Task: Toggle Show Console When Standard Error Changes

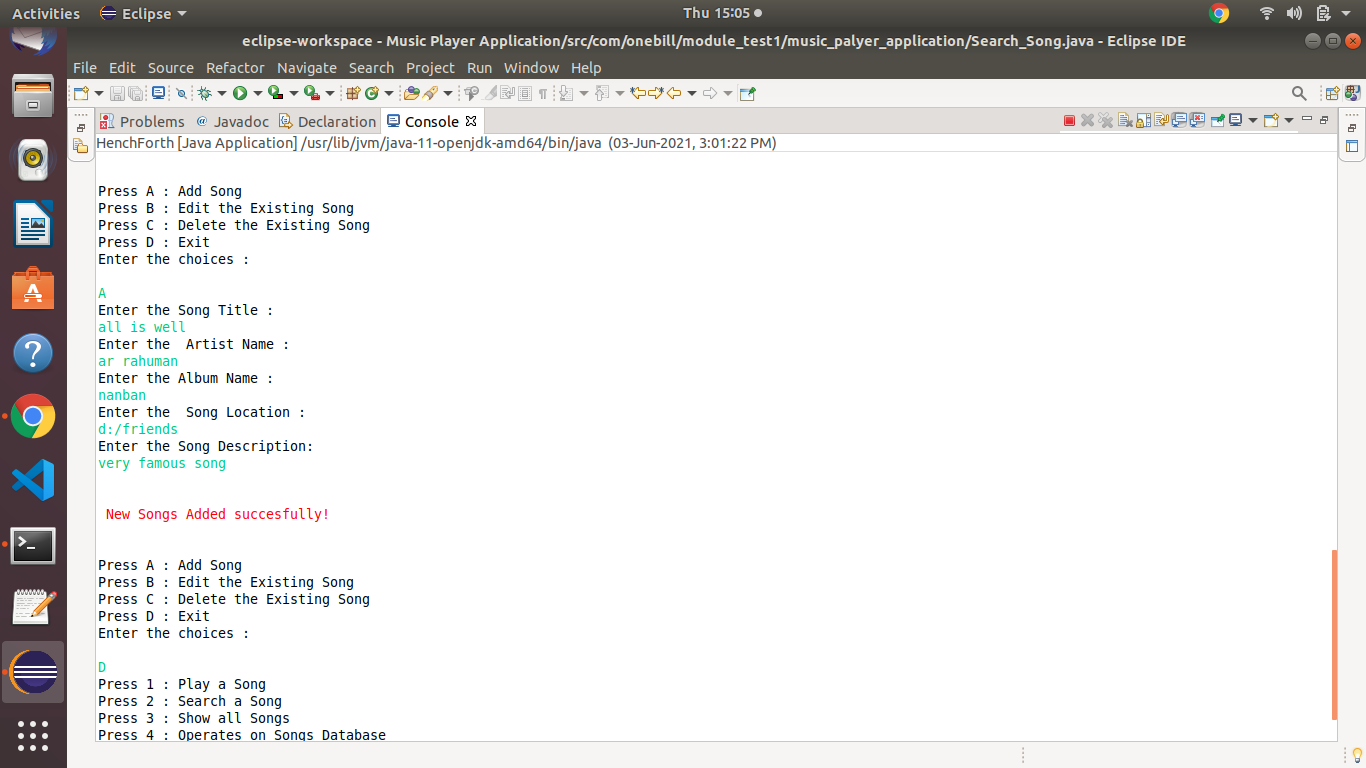Action: pos(1196,120)
